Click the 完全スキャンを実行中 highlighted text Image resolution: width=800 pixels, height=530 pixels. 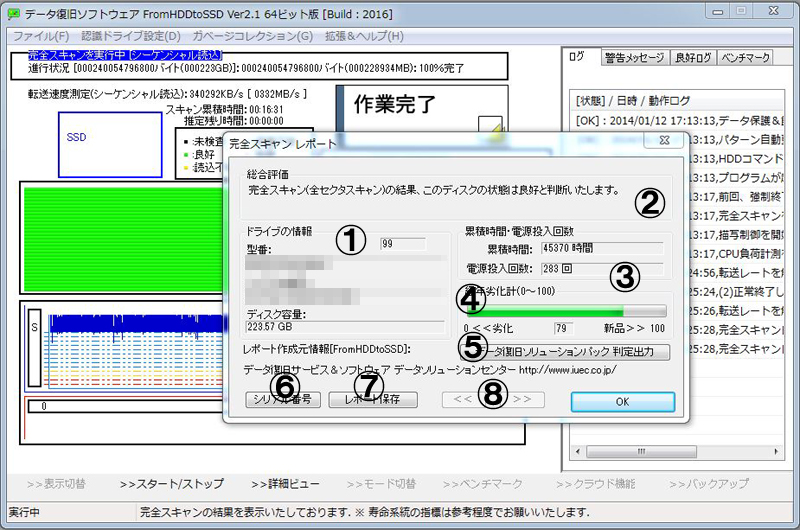click(x=125, y=55)
